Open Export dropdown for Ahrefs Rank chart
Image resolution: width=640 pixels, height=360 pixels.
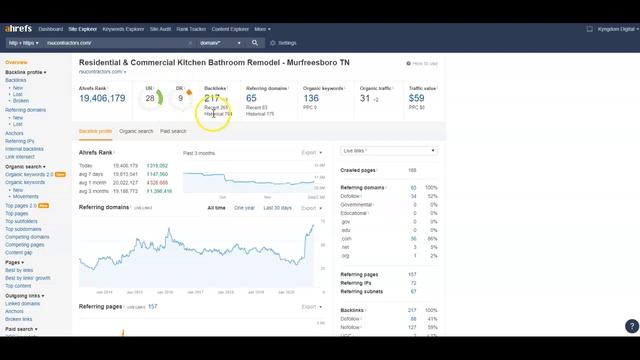point(312,153)
